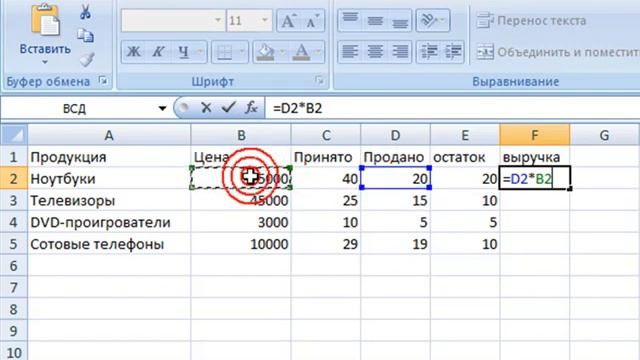Click the price cell 45000

[241, 200]
